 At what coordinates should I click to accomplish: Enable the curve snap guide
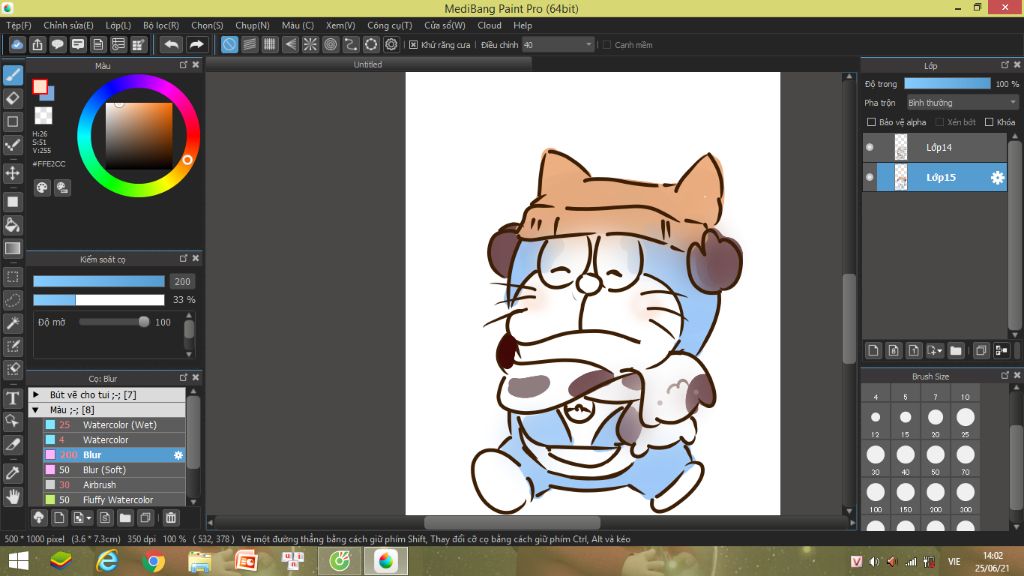point(351,44)
